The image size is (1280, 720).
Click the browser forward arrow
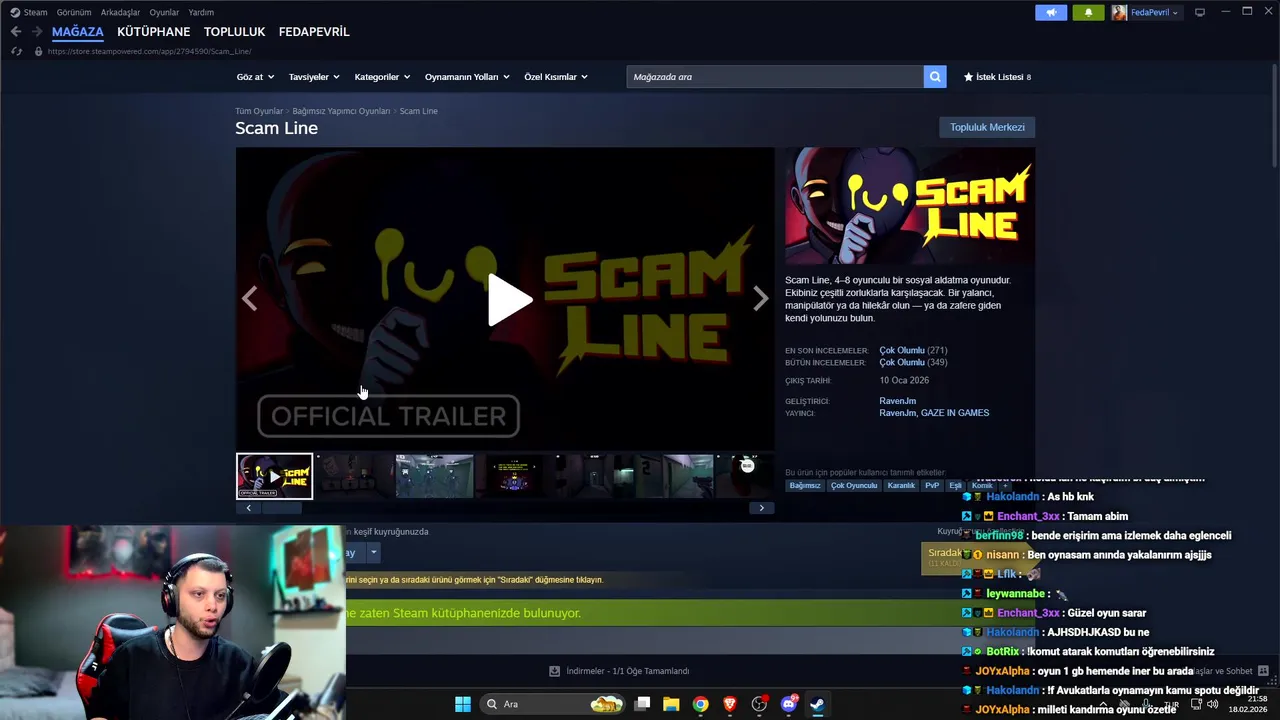click(x=37, y=32)
